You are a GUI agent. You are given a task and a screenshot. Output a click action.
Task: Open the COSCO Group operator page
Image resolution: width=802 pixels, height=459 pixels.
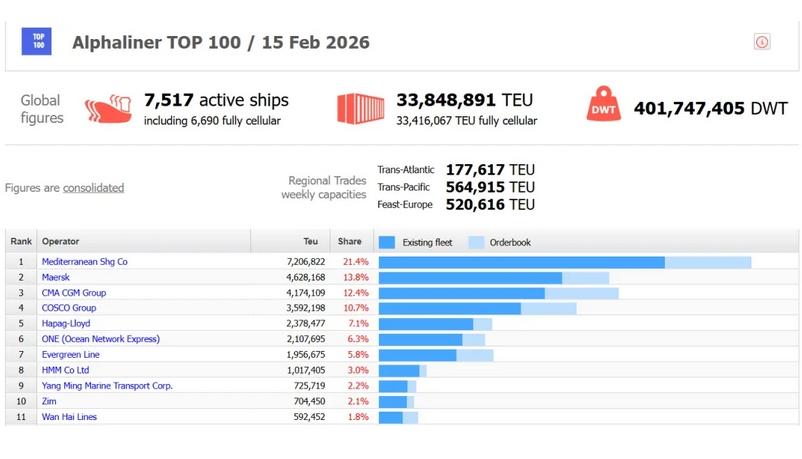(x=68, y=308)
